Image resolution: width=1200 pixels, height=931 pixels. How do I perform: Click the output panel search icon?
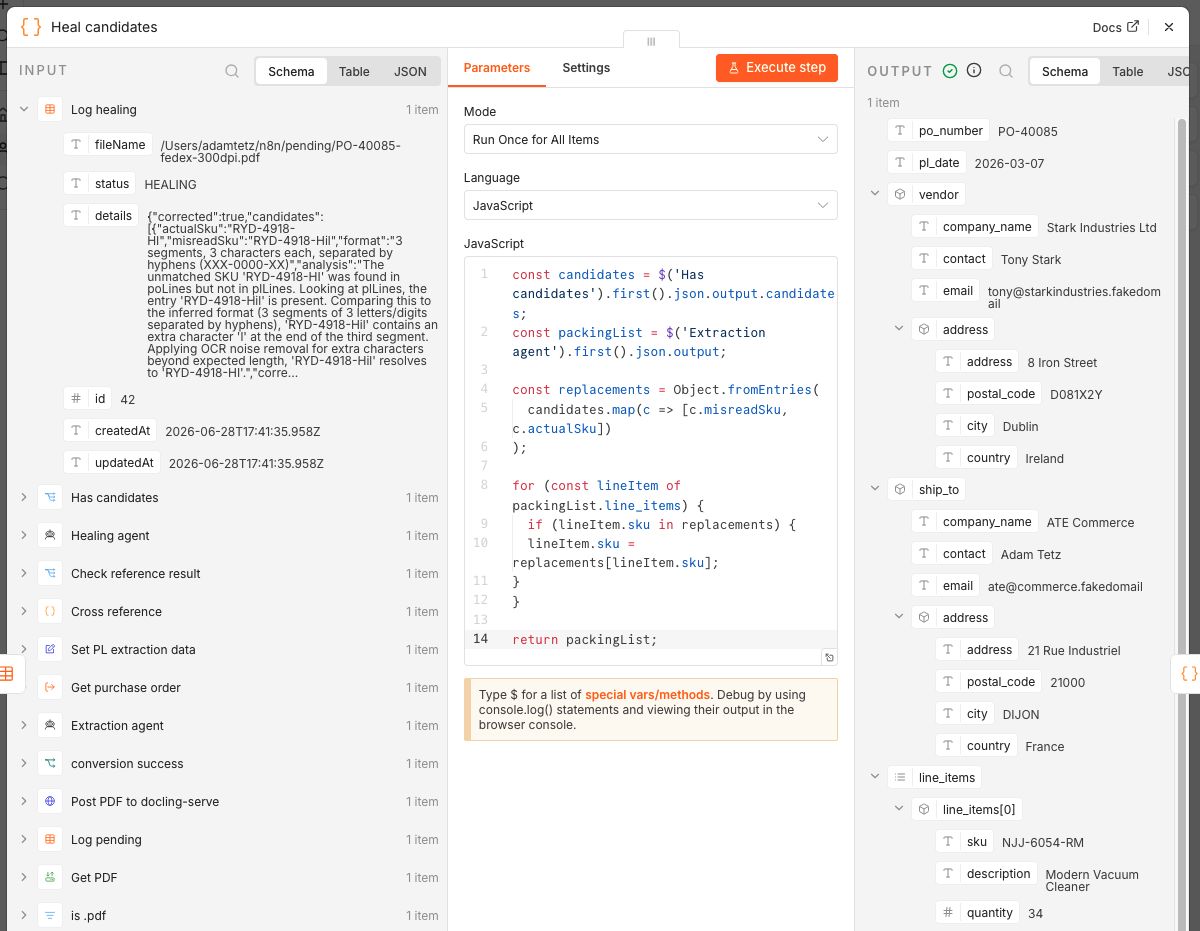click(x=1007, y=71)
